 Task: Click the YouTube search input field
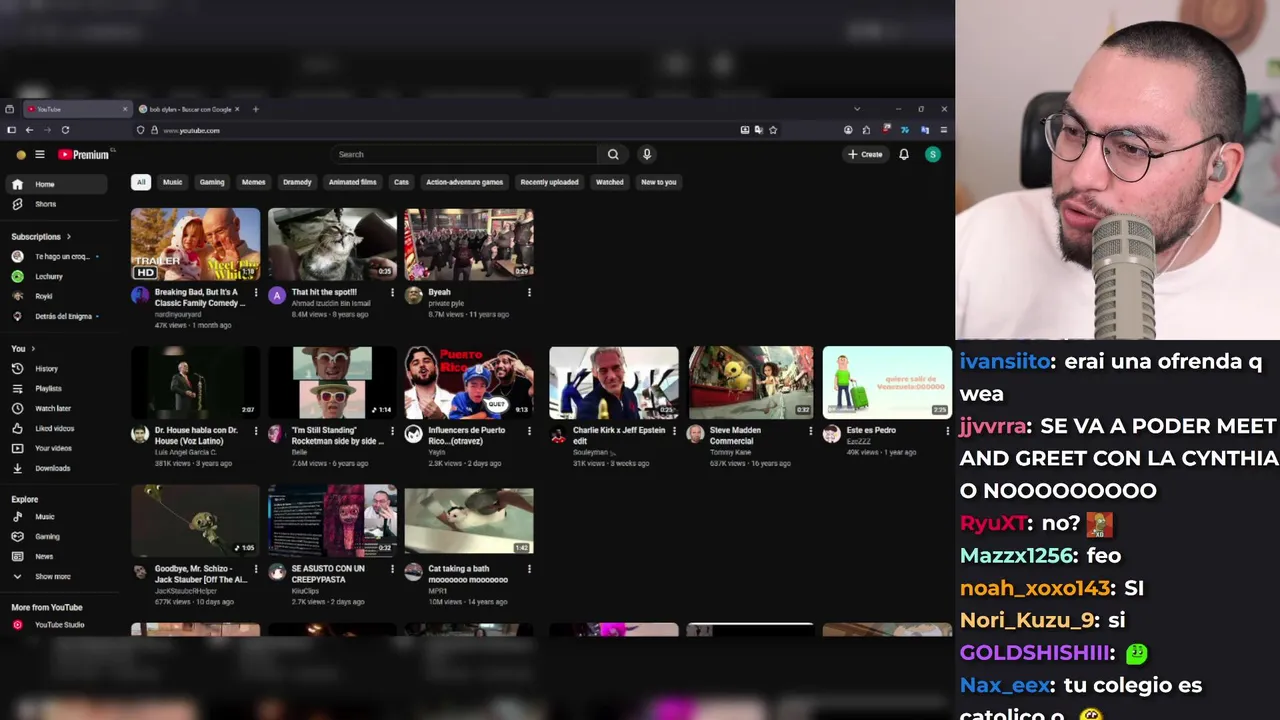pyautogui.click(x=465, y=154)
